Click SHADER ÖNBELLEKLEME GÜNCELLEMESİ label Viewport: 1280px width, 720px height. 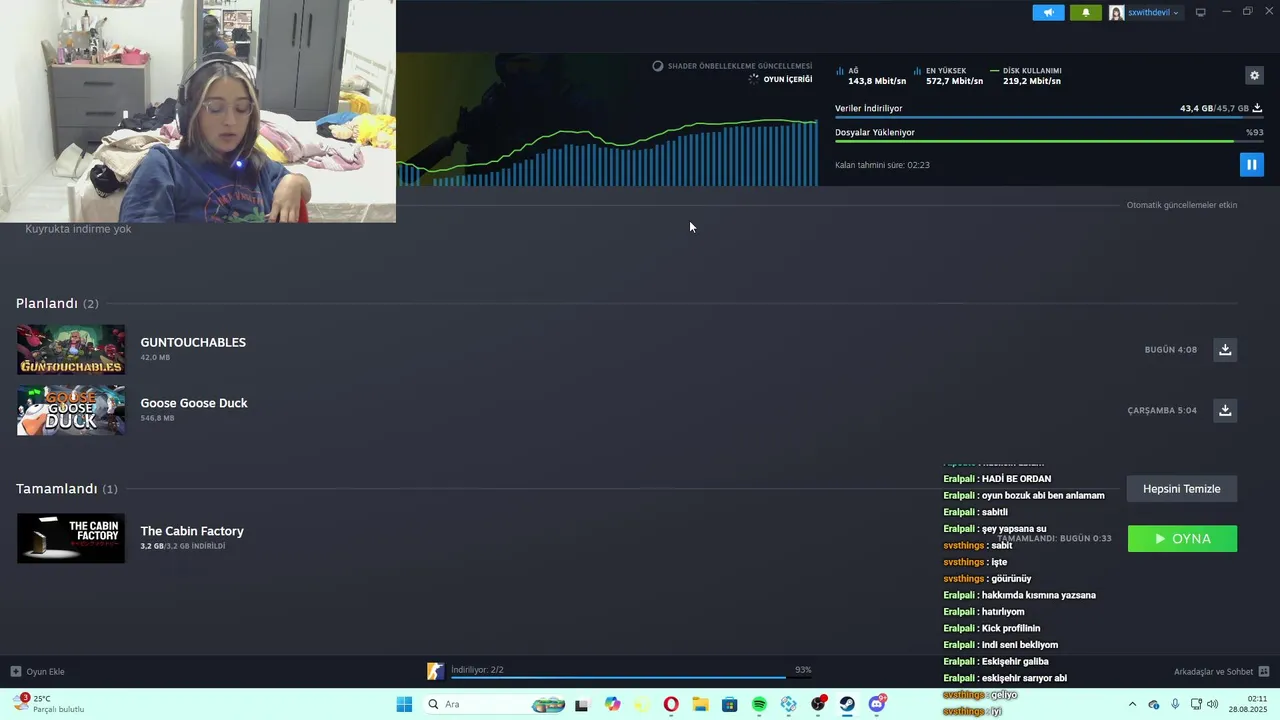[x=740, y=66]
